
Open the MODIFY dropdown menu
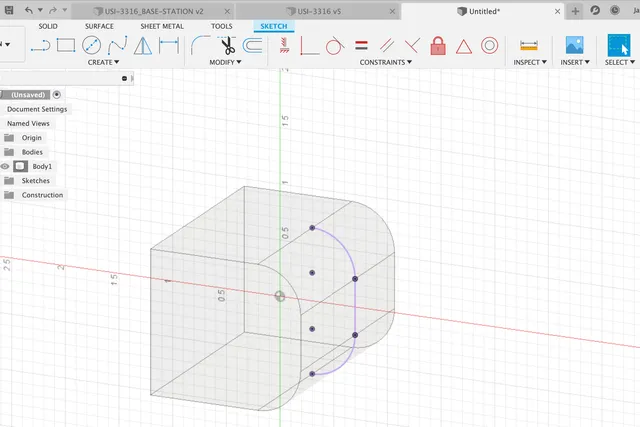225,62
